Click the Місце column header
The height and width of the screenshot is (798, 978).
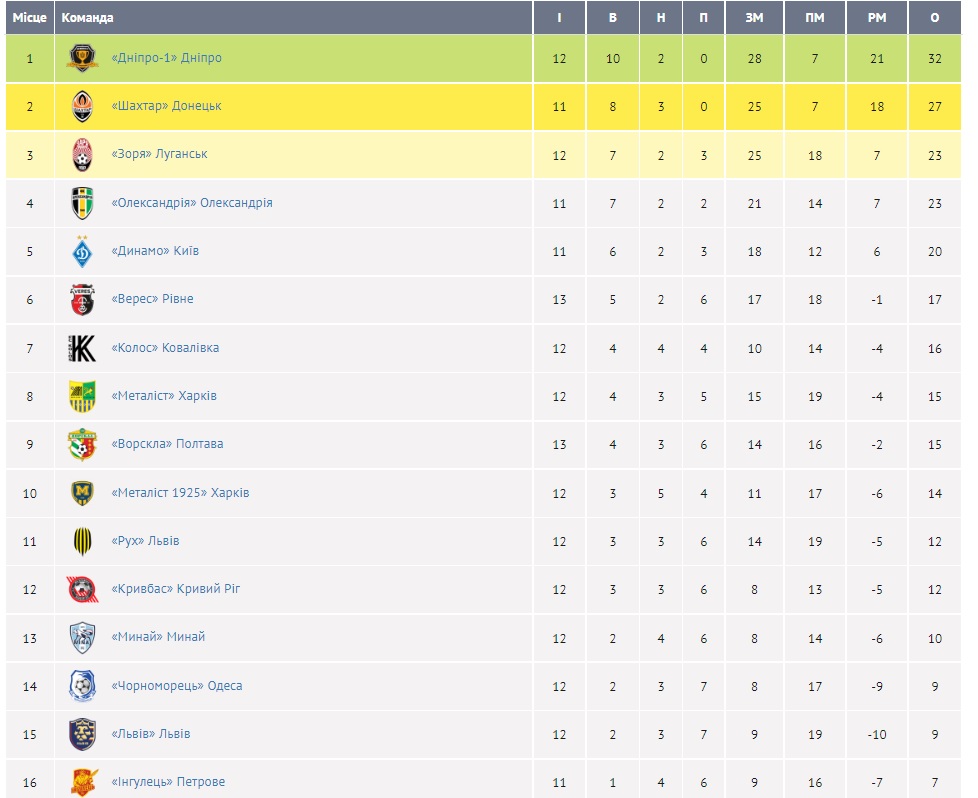(x=30, y=17)
